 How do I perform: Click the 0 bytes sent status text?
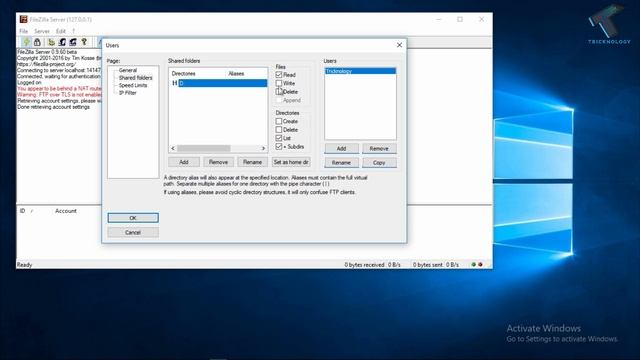[436, 265]
